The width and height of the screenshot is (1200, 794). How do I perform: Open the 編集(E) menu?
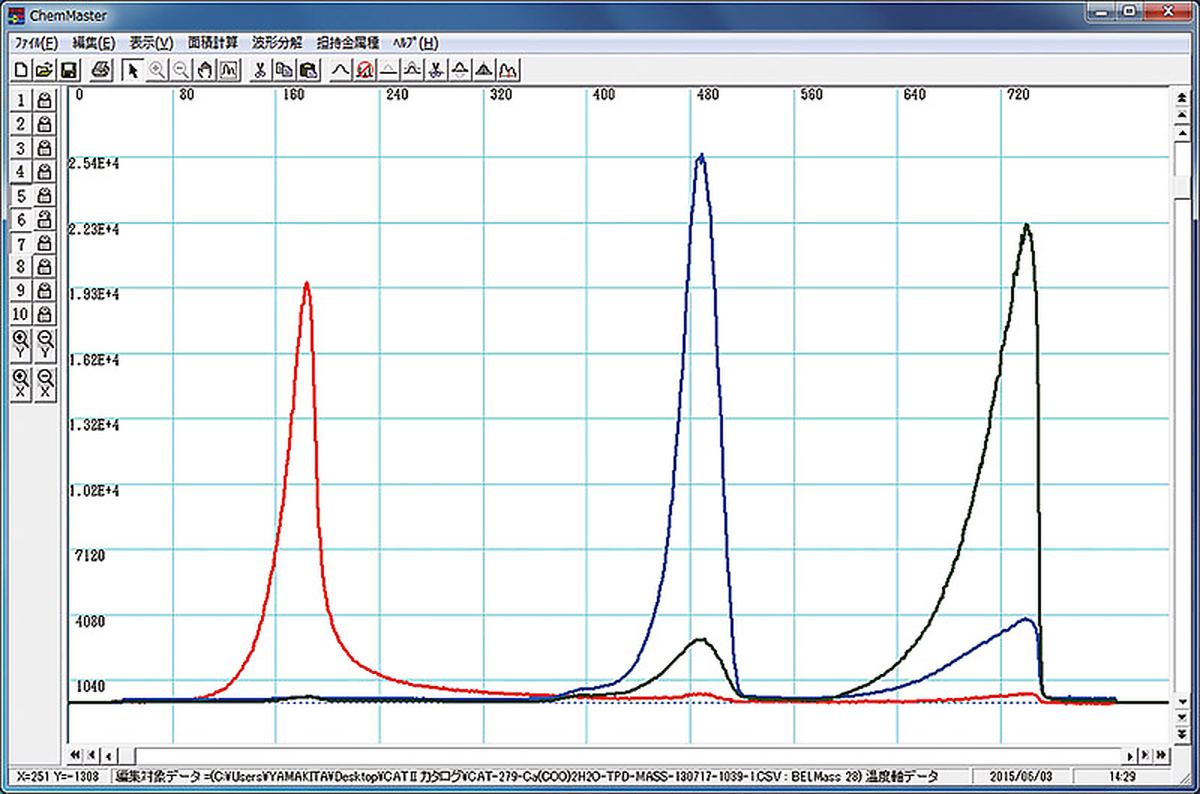93,43
